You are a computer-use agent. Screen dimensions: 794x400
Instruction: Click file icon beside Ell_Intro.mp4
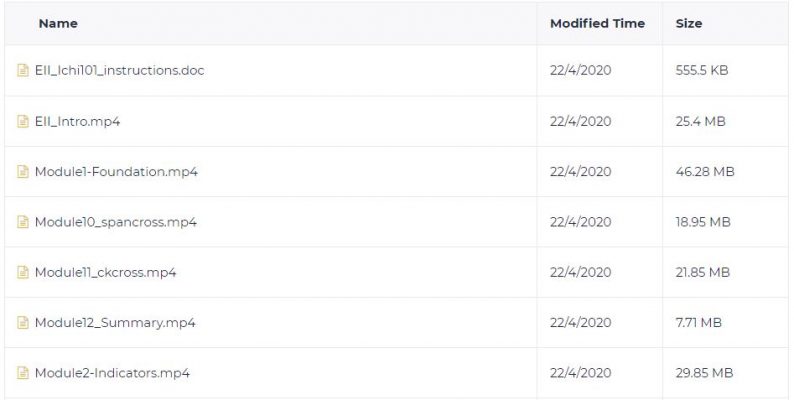click(23, 122)
